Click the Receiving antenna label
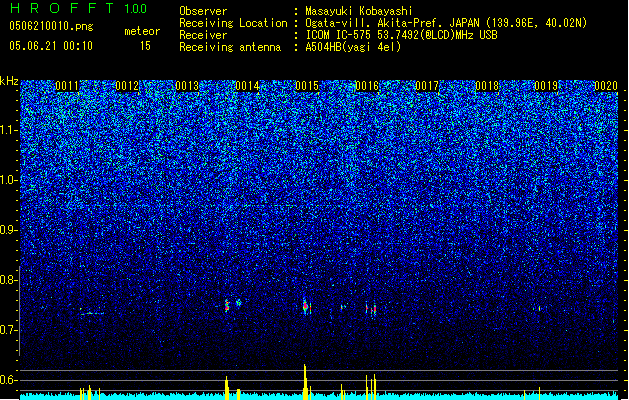 click(x=230, y=47)
